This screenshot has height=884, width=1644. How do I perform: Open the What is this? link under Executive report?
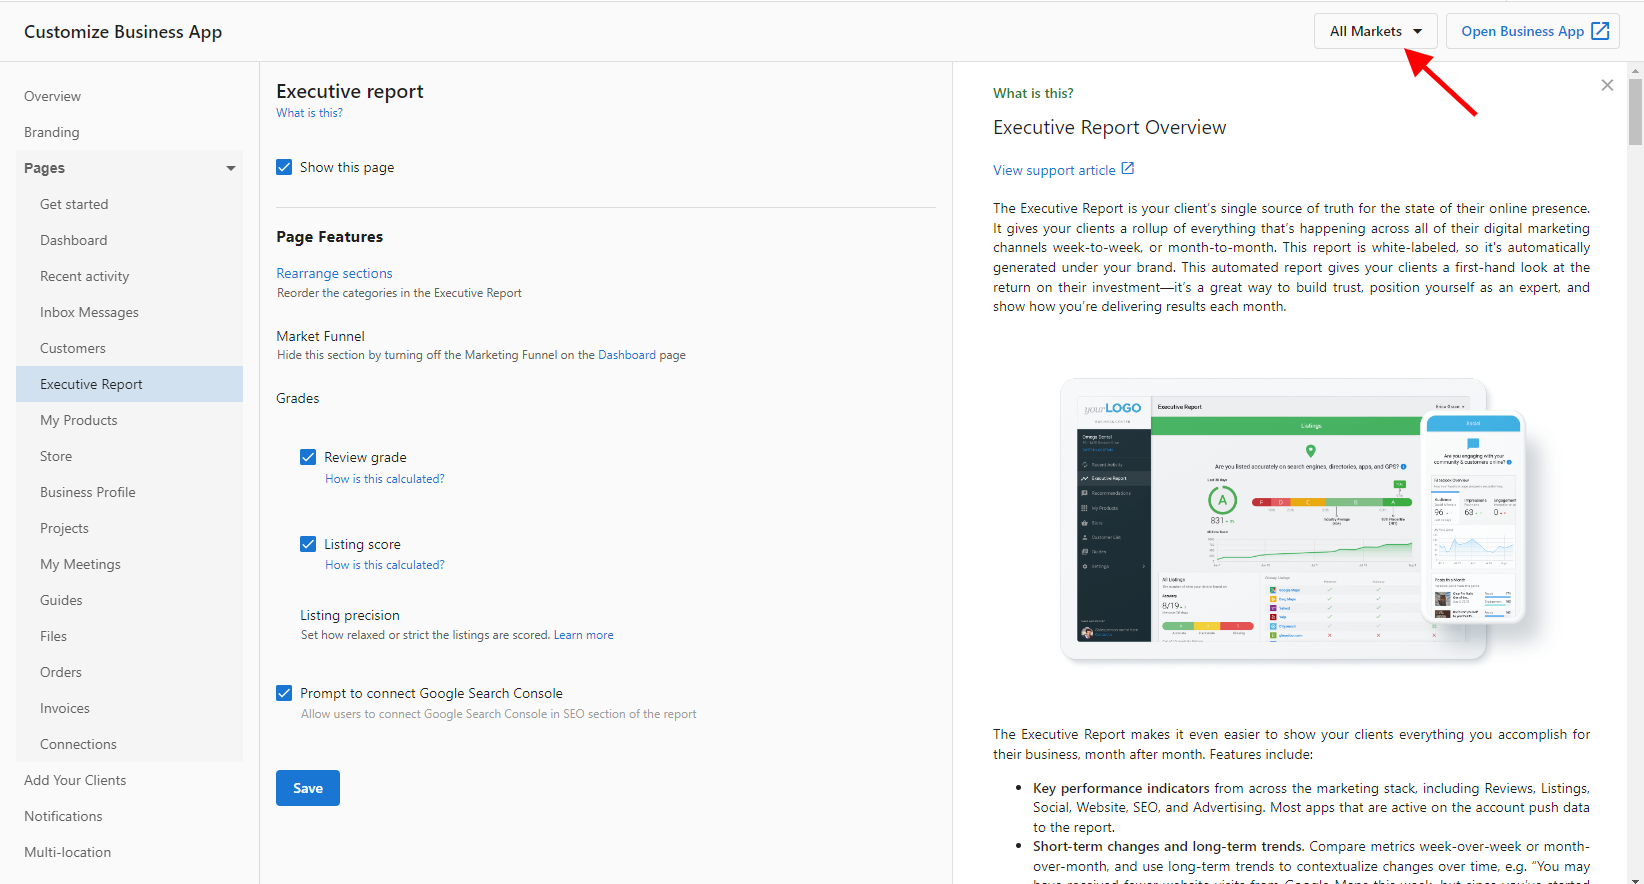(x=309, y=113)
